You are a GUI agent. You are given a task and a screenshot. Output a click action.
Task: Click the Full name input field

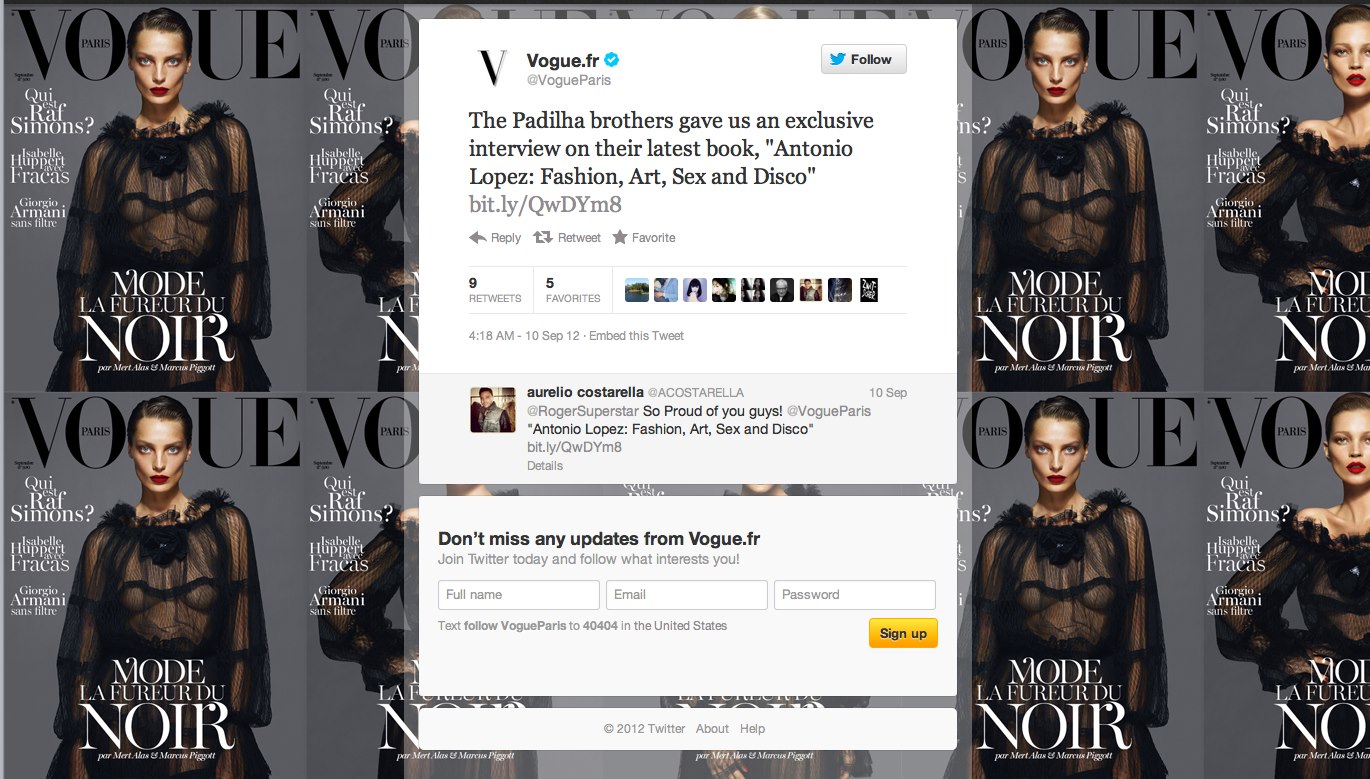tap(519, 594)
